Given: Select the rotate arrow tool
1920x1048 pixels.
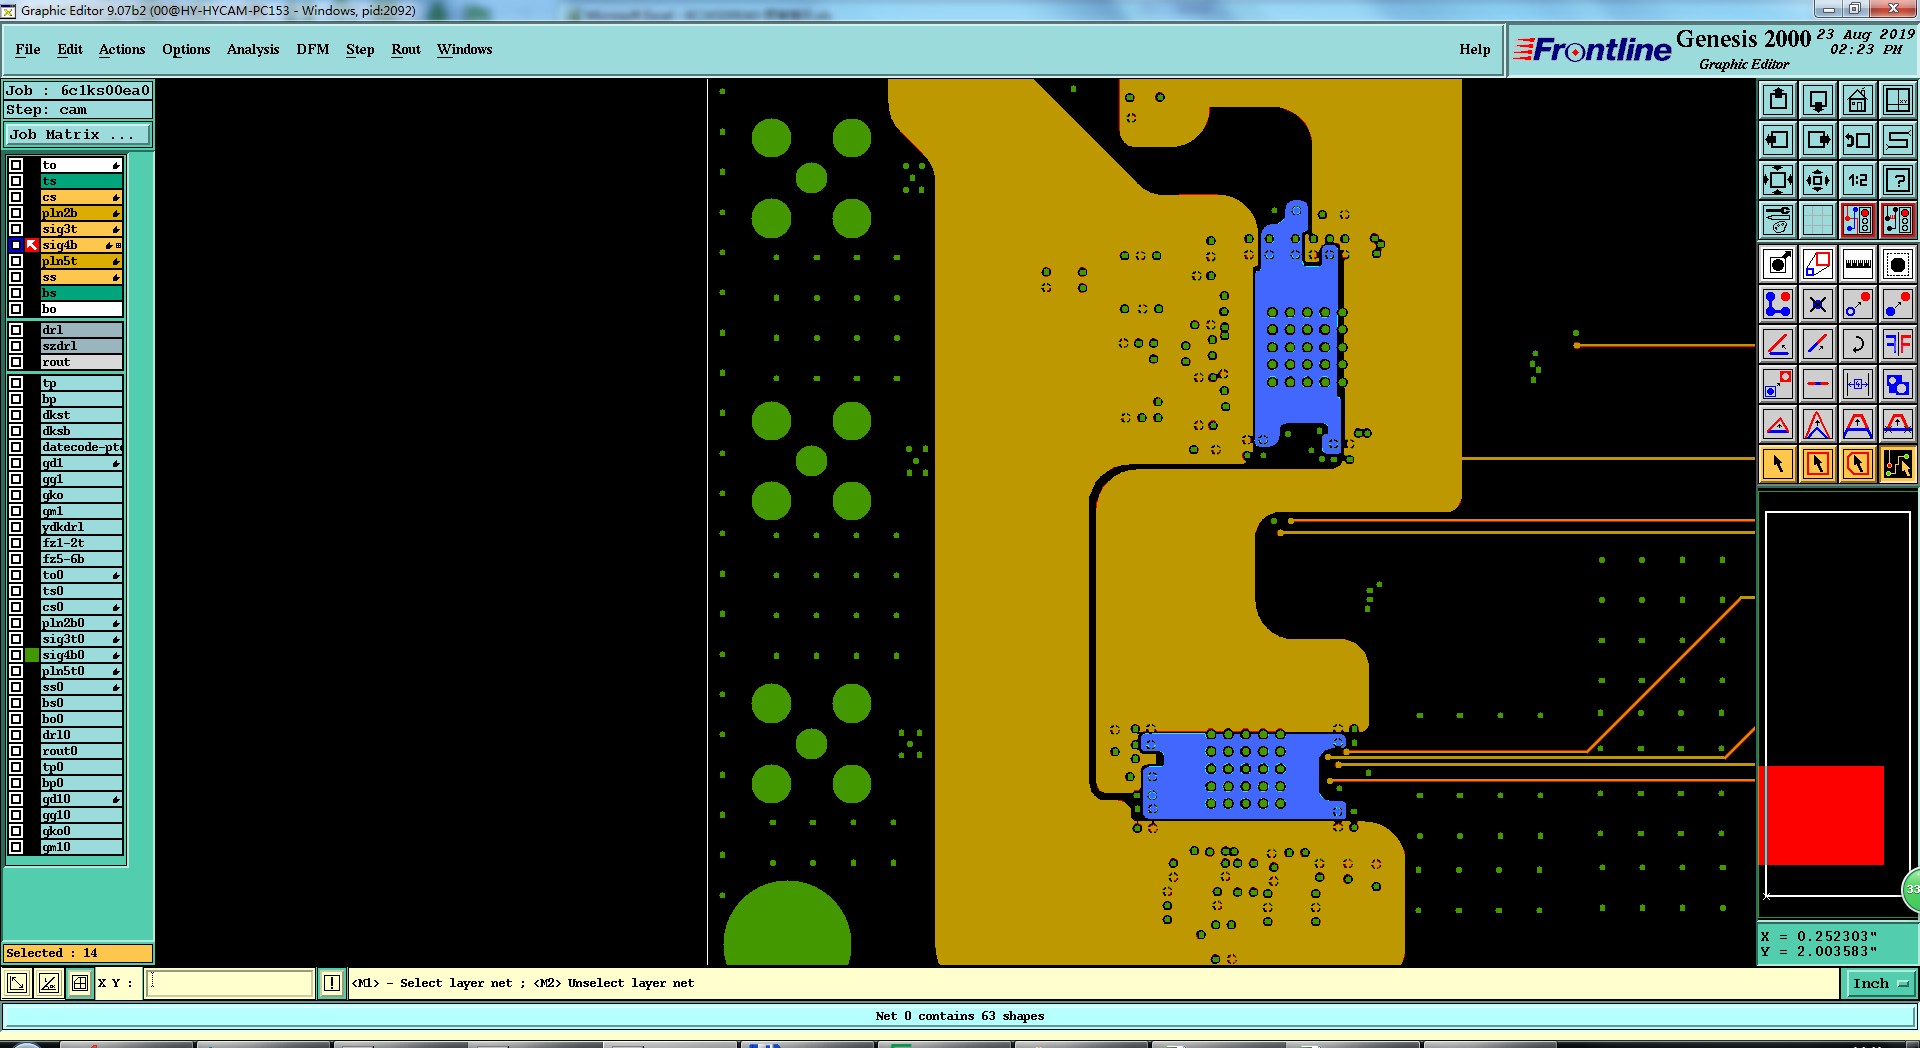Looking at the screenshot, I should coord(1858,344).
